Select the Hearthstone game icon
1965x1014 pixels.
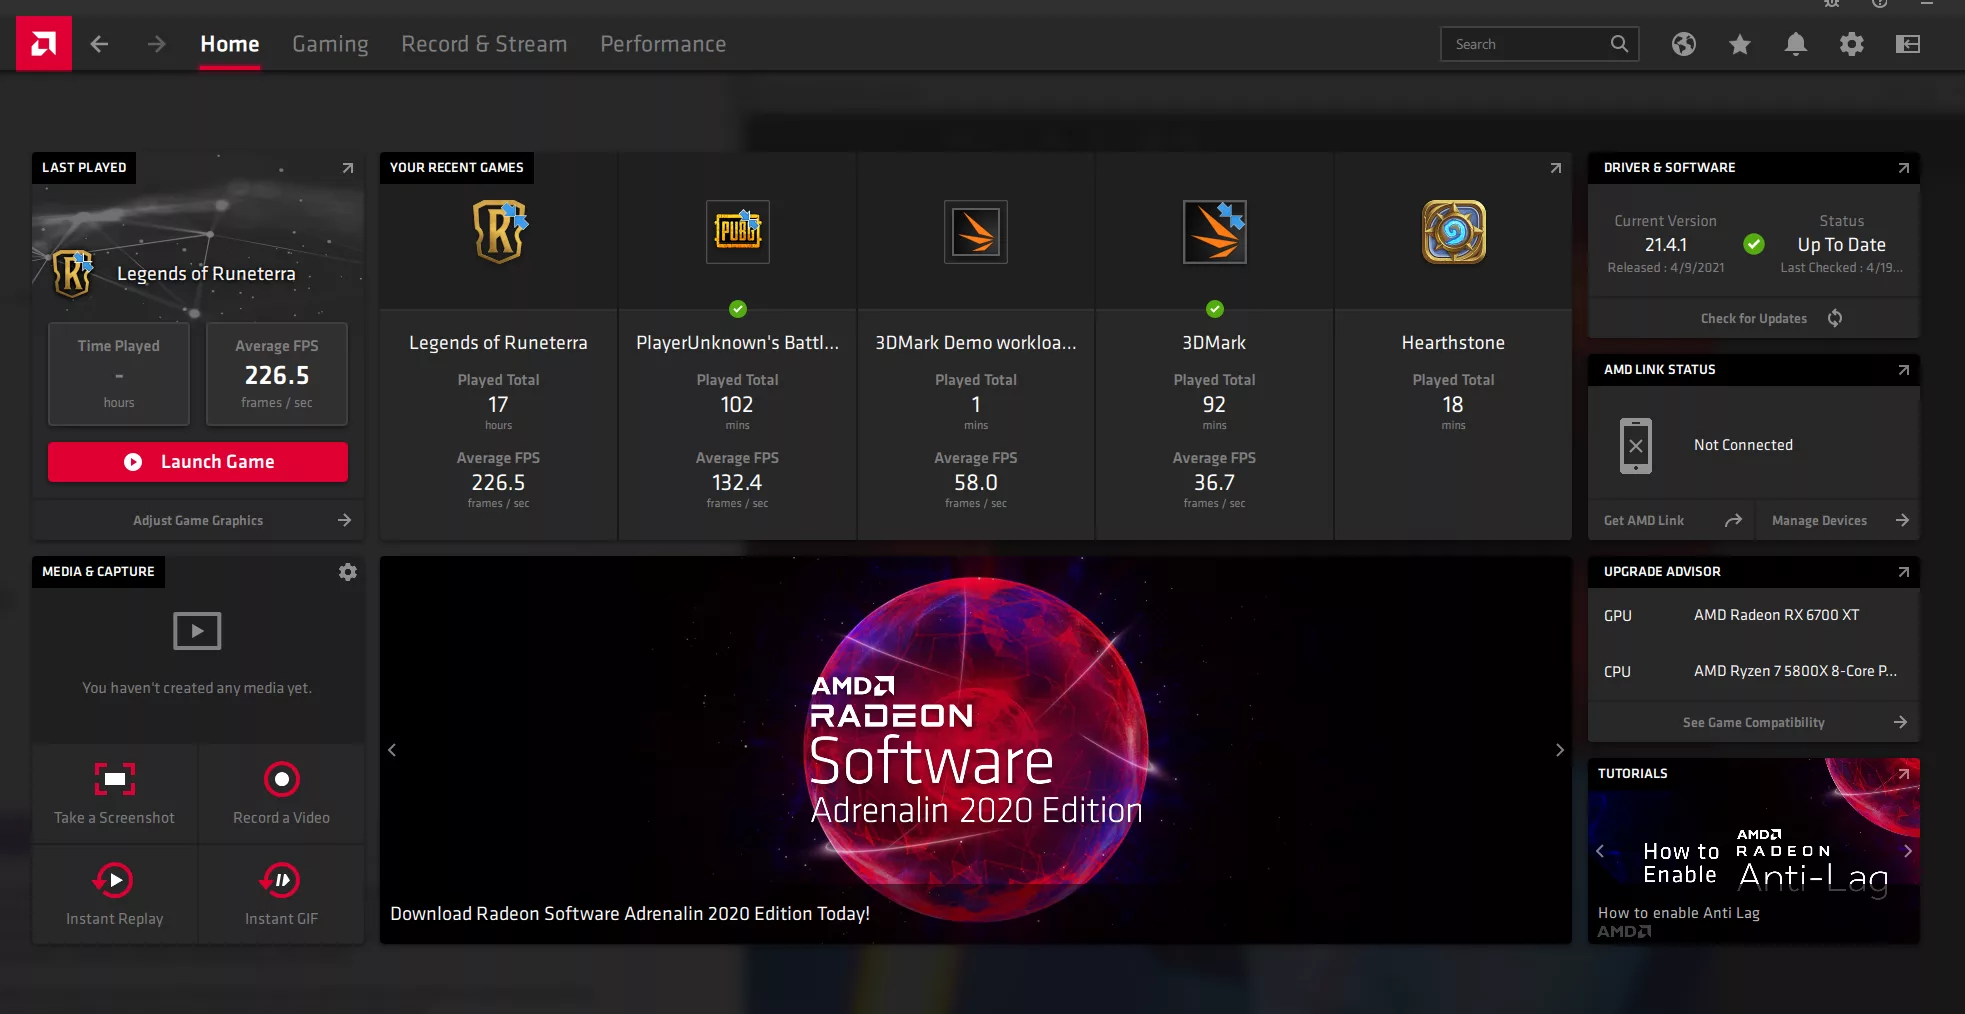click(x=1454, y=232)
